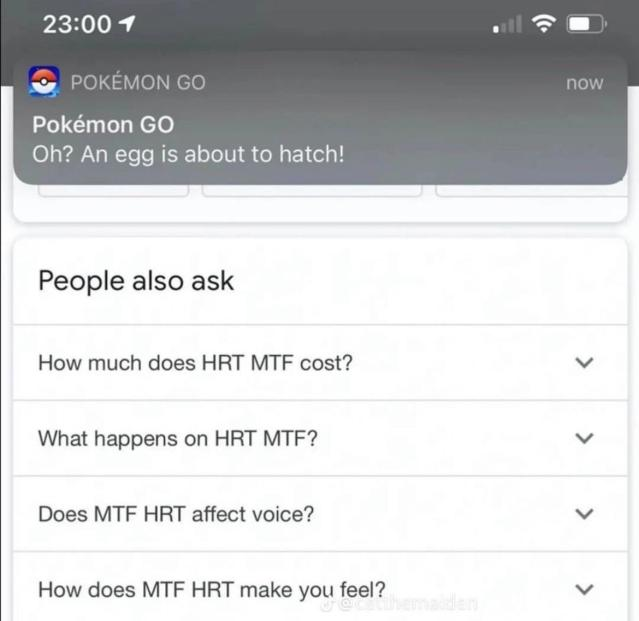Expand chevron beside 'What happens on HRT MTF?'
The width and height of the screenshot is (639, 621).
pyautogui.click(x=585, y=439)
